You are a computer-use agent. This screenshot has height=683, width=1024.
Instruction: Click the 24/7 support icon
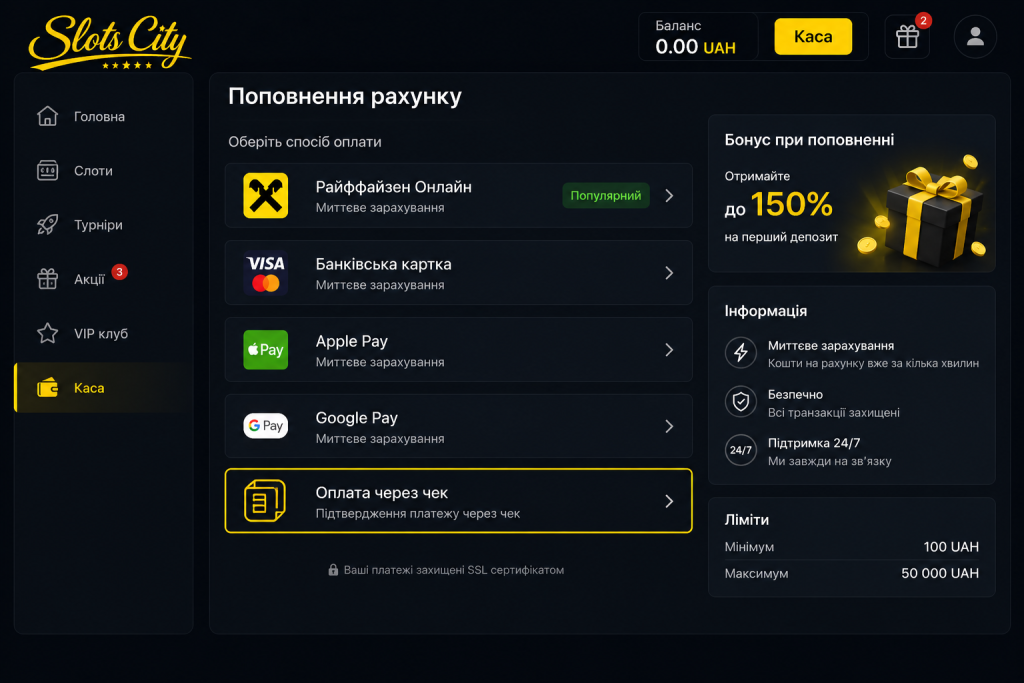pos(741,450)
